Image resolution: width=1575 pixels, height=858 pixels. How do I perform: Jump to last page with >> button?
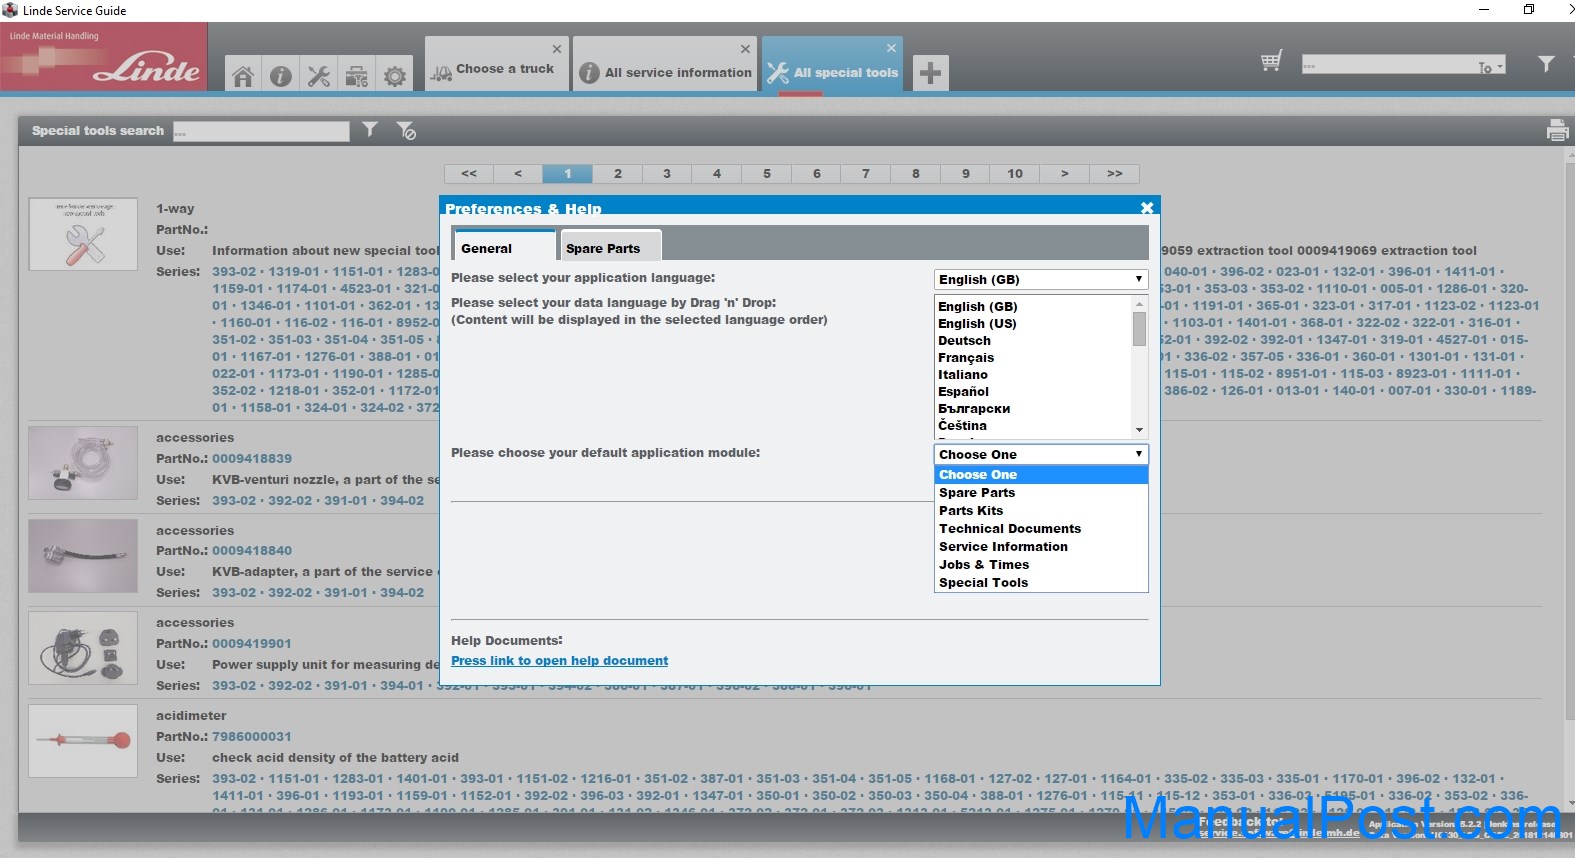[x=1115, y=174]
